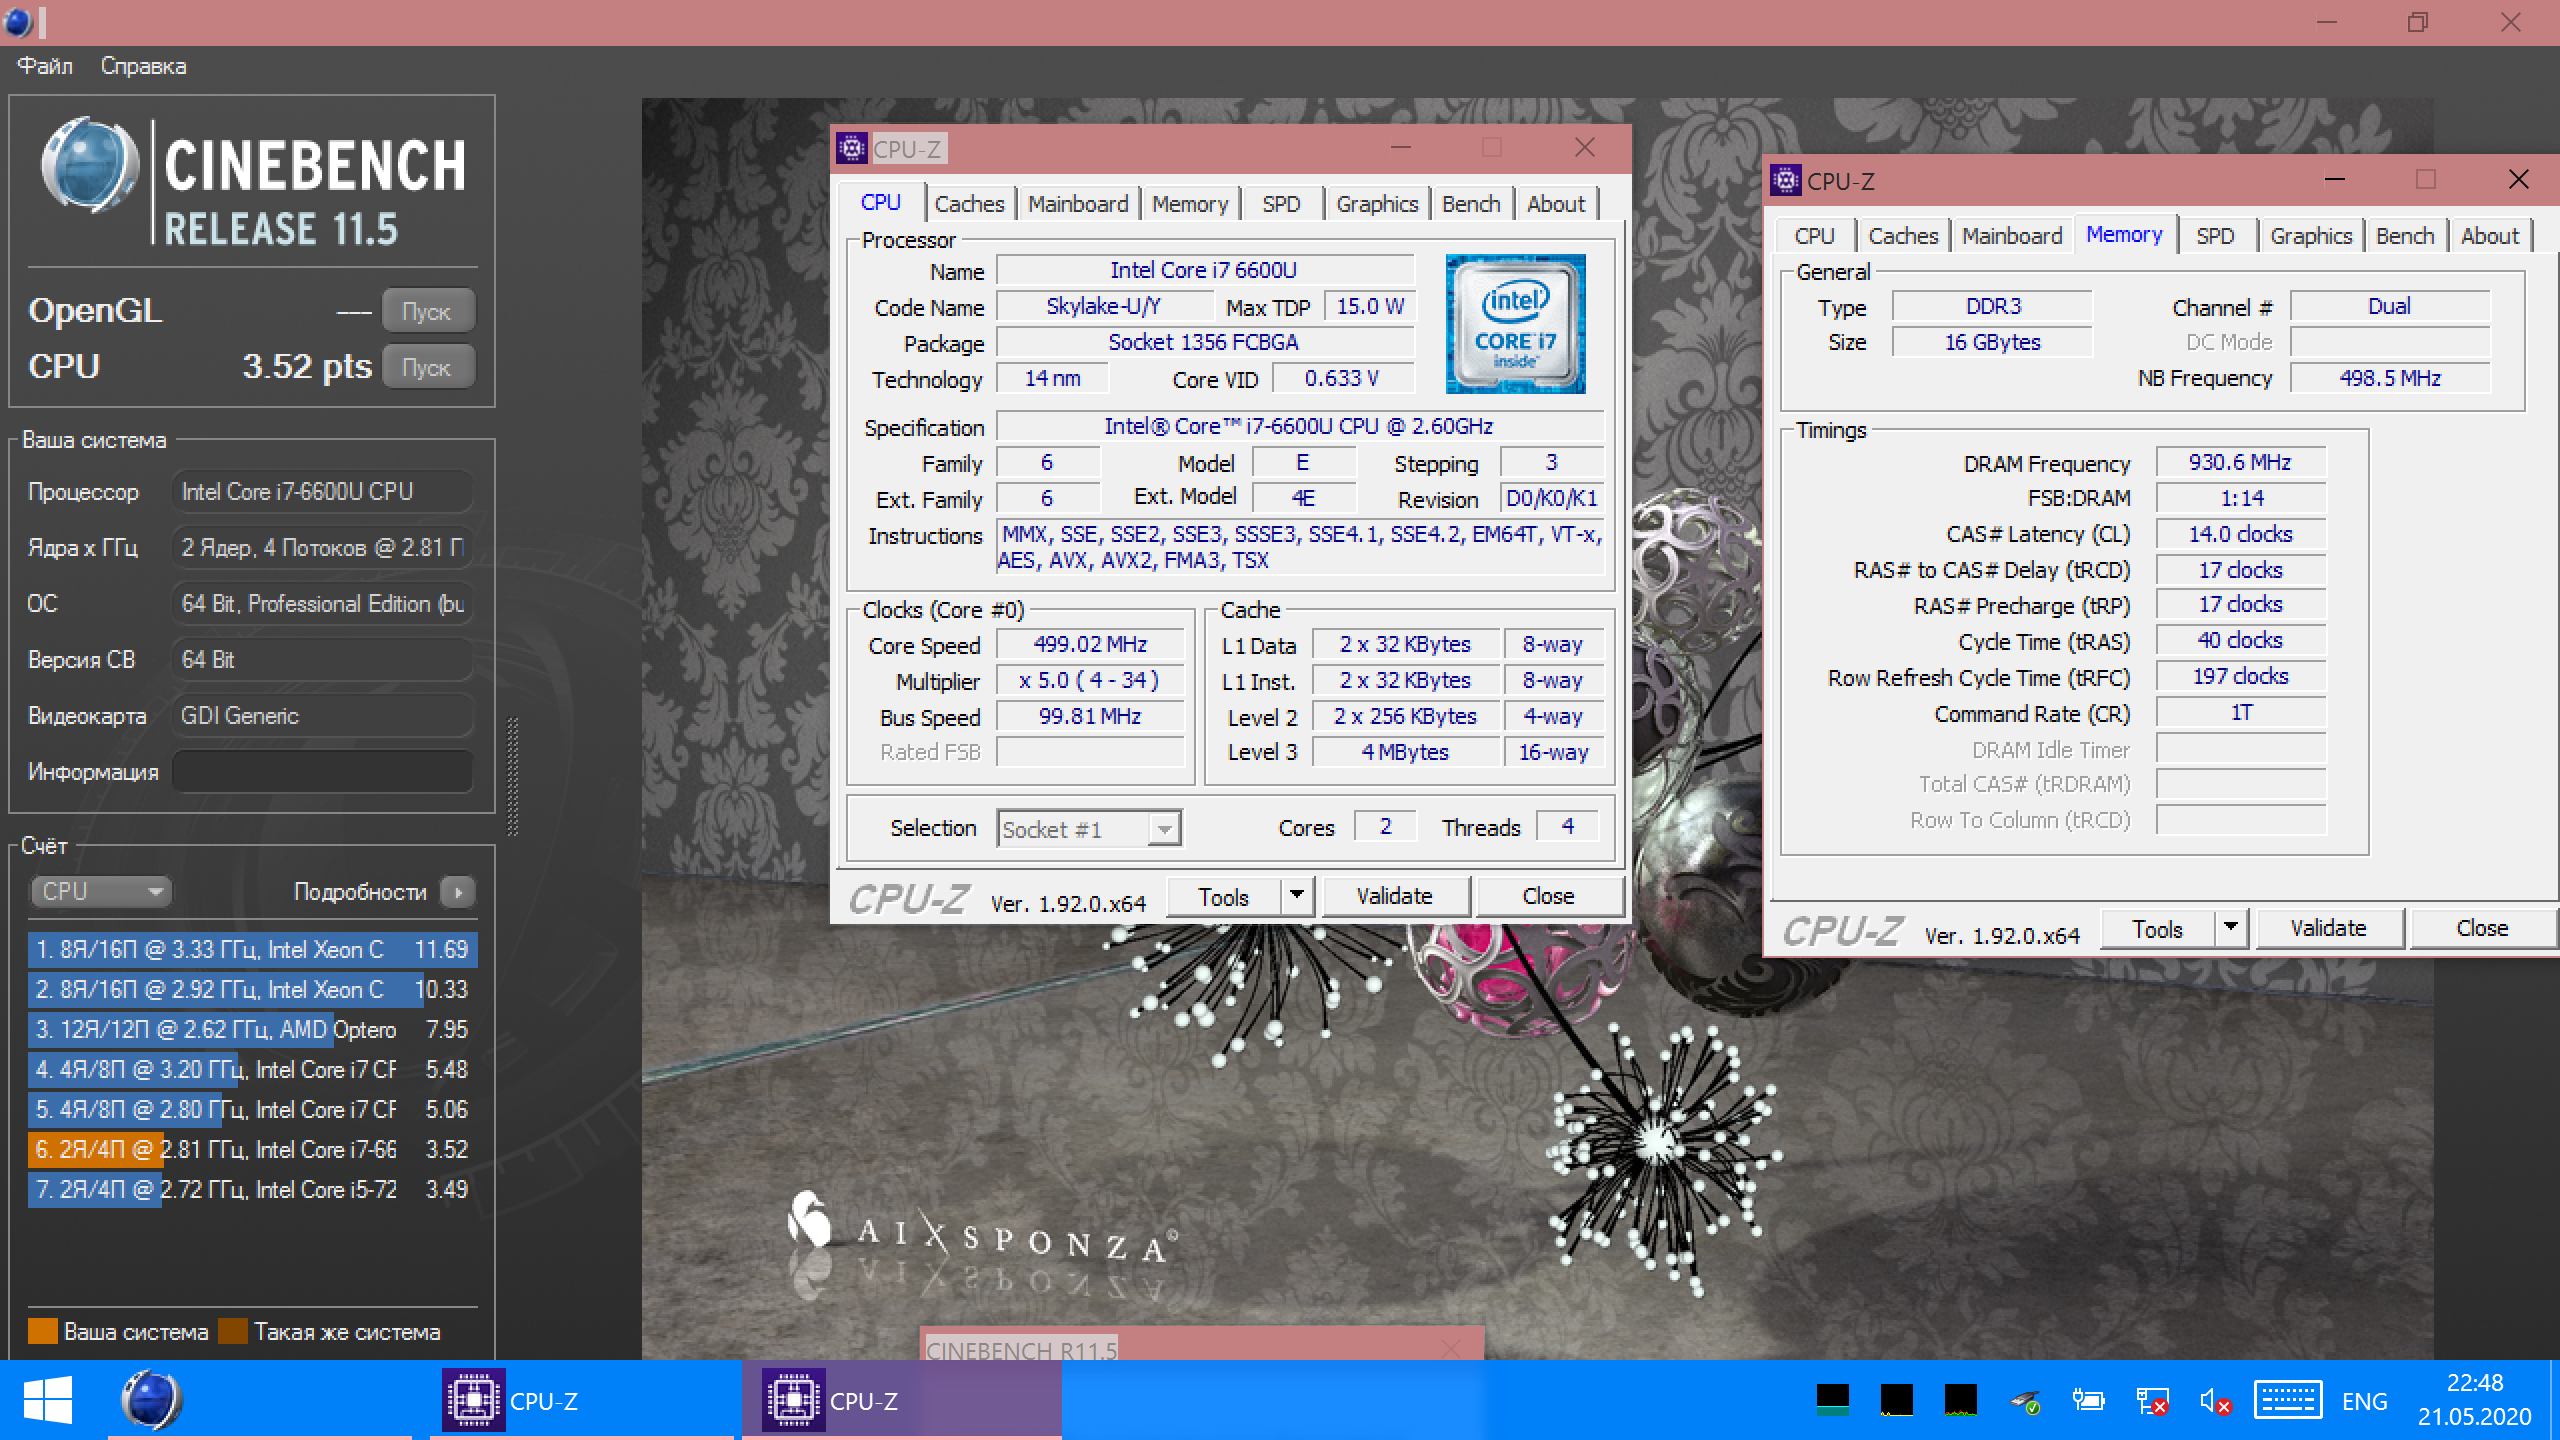Click the red-green CPU graph tray icon
The height and width of the screenshot is (1440, 2560).
1960,1400
